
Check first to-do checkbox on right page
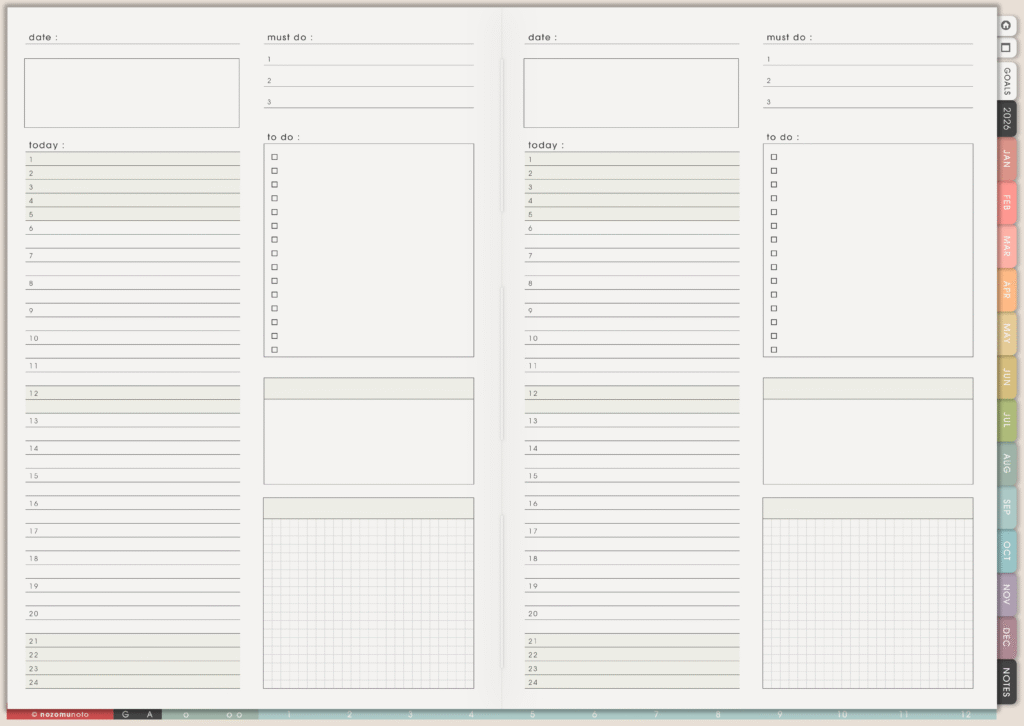[x=773, y=157]
